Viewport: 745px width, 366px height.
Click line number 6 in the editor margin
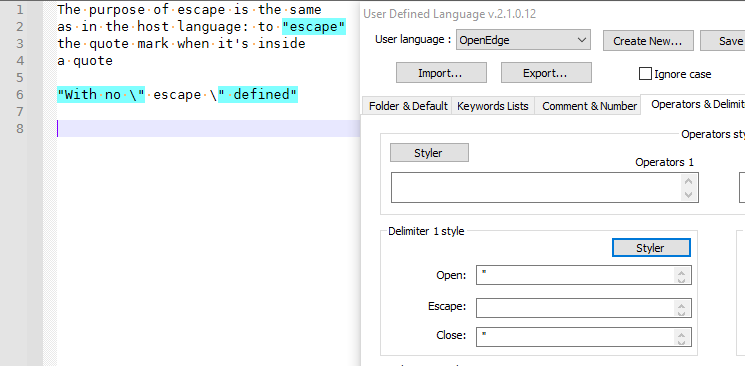click(19, 95)
